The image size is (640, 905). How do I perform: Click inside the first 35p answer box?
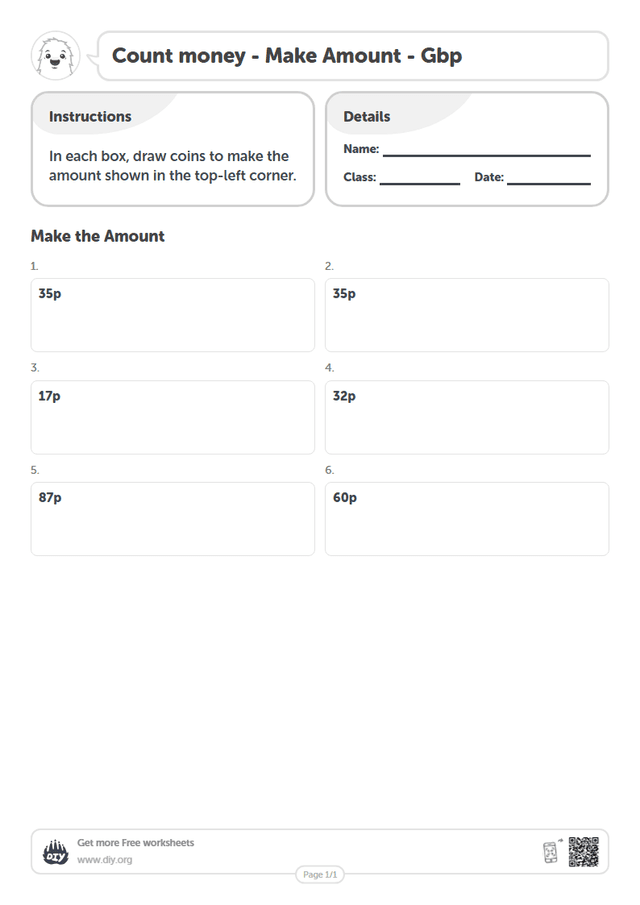coord(173,315)
